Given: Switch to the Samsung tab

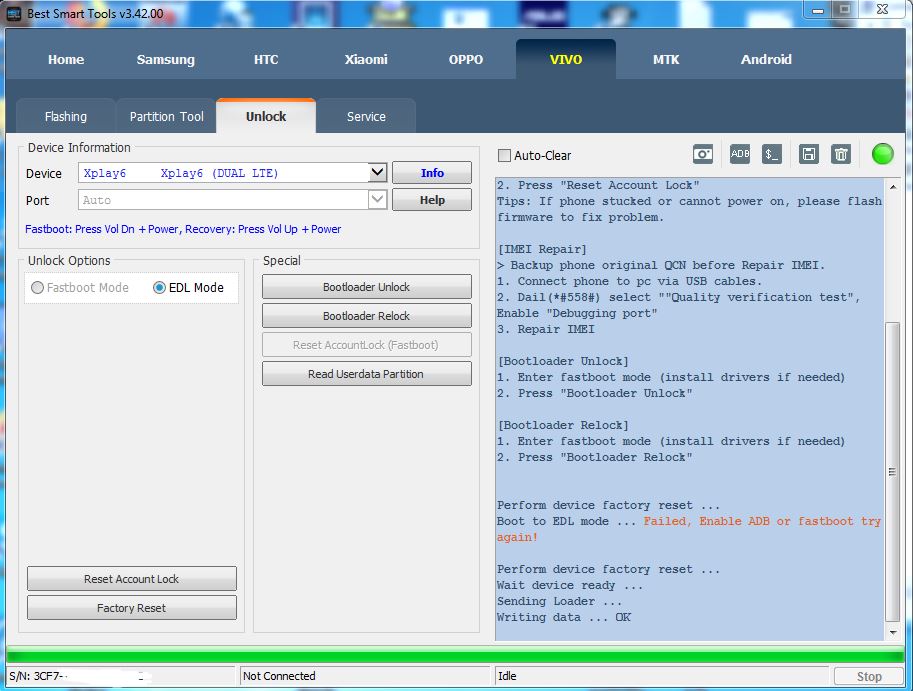Looking at the screenshot, I should coord(166,59).
